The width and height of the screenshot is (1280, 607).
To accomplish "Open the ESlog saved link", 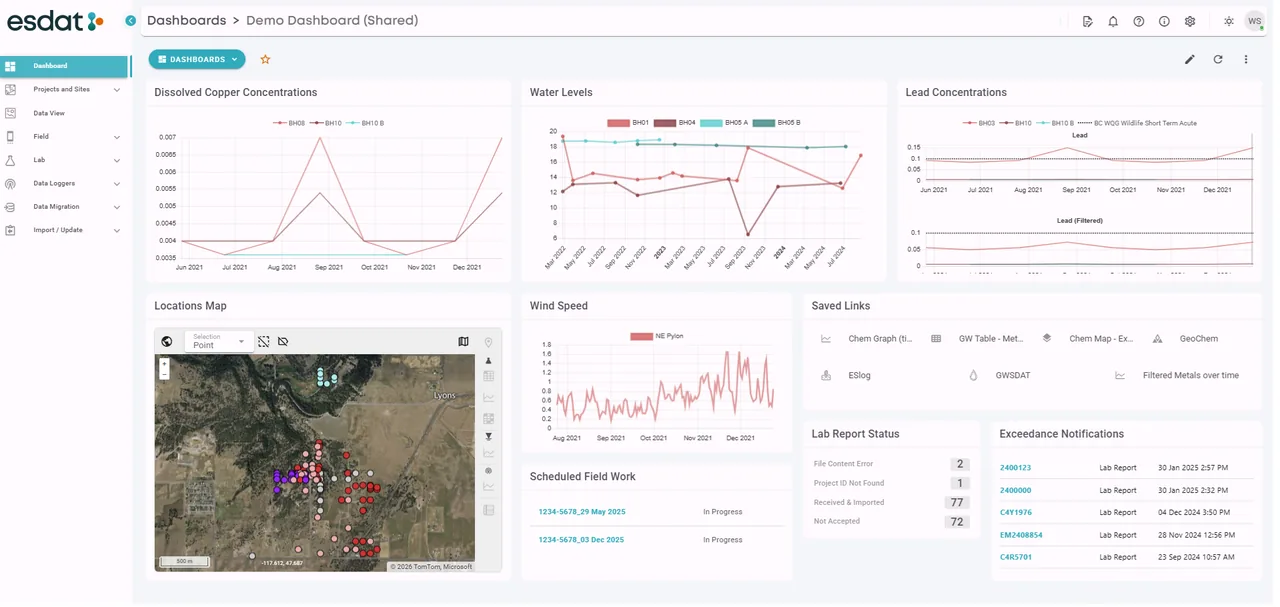I will pyautogui.click(x=859, y=376).
